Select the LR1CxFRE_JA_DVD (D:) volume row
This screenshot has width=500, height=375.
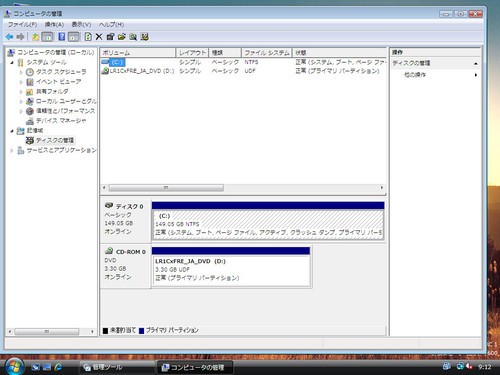pyautogui.click(x=243, y=71)
